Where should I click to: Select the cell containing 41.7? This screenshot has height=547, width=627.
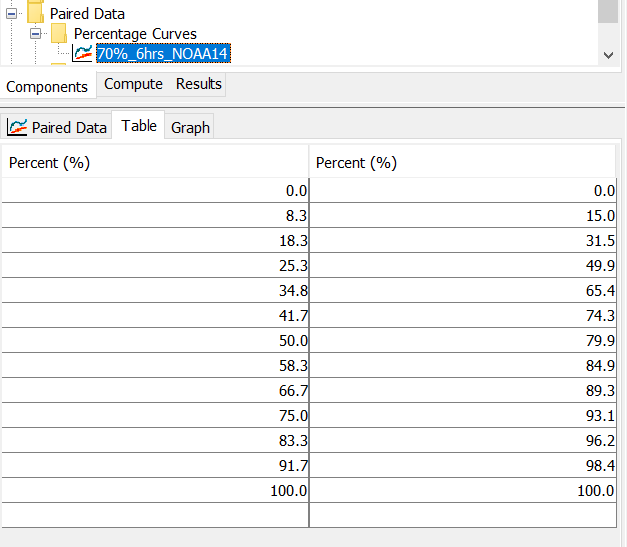coord(155,315)
